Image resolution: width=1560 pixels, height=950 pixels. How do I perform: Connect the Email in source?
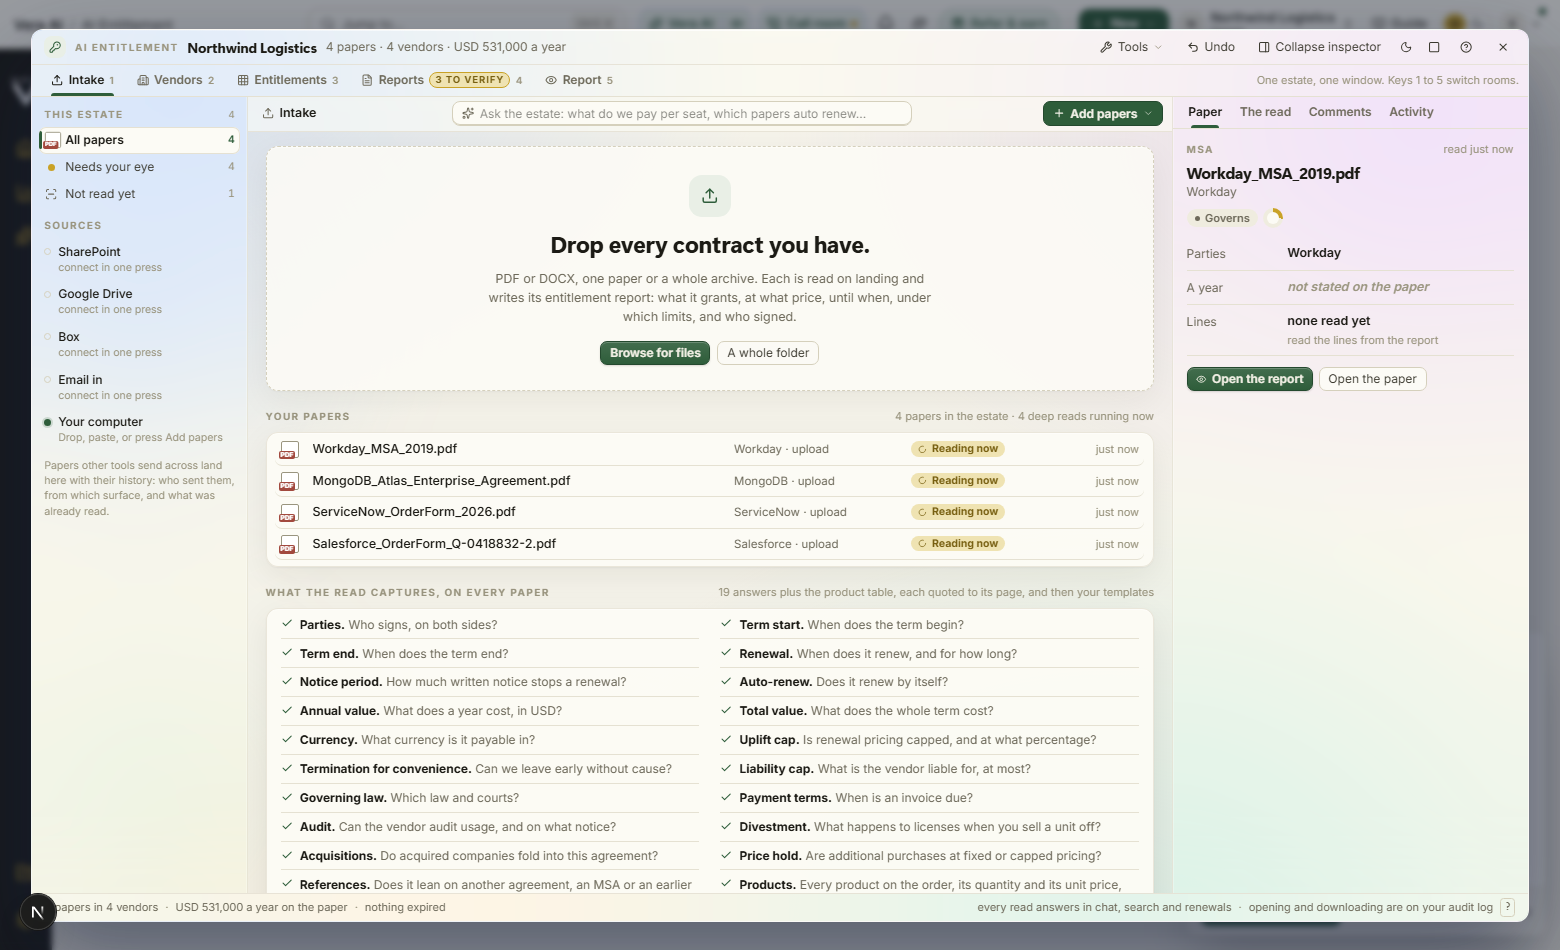pos(139,387)
